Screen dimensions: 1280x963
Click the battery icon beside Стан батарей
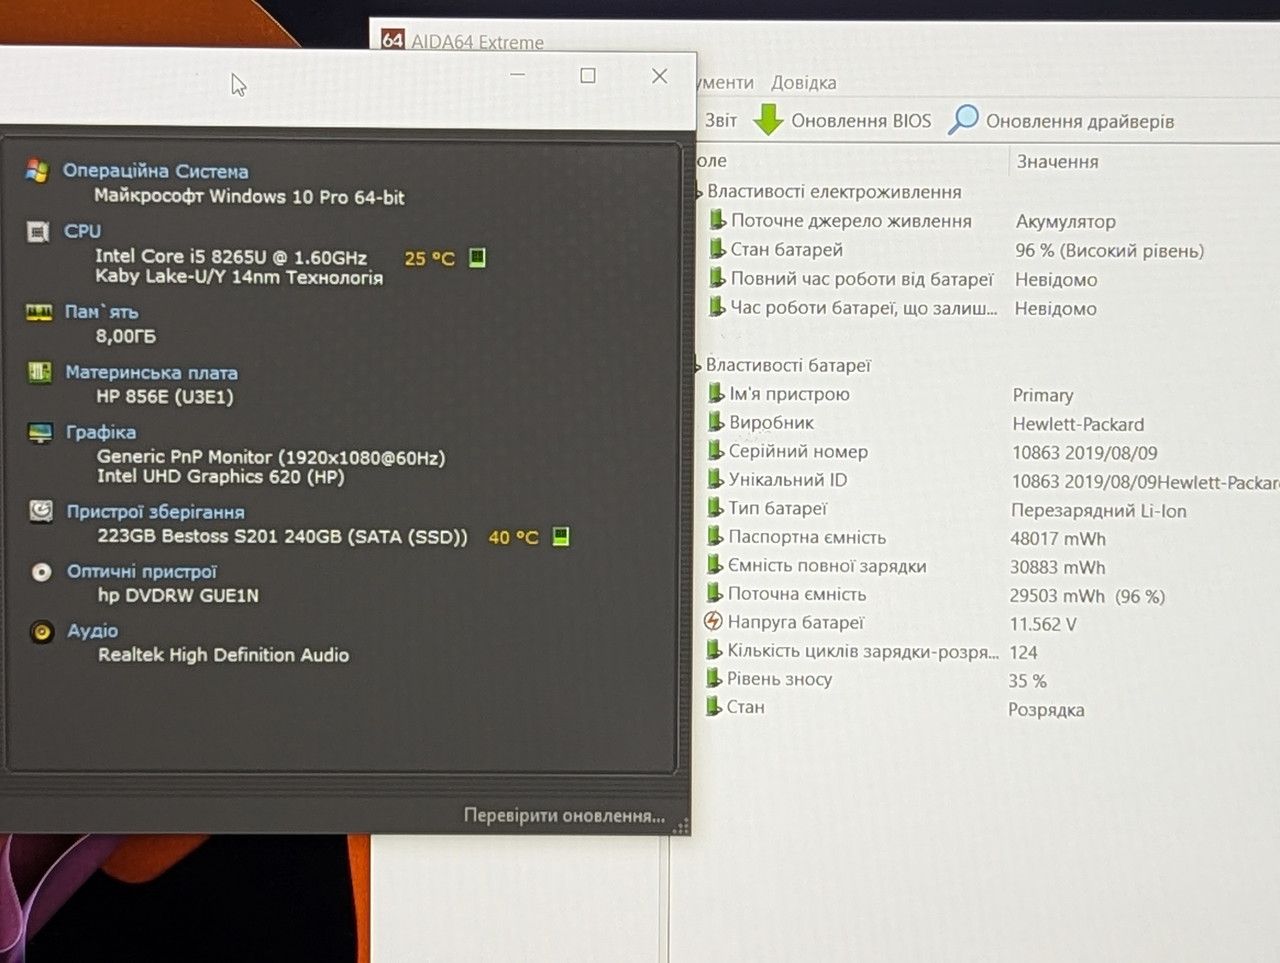717,249
